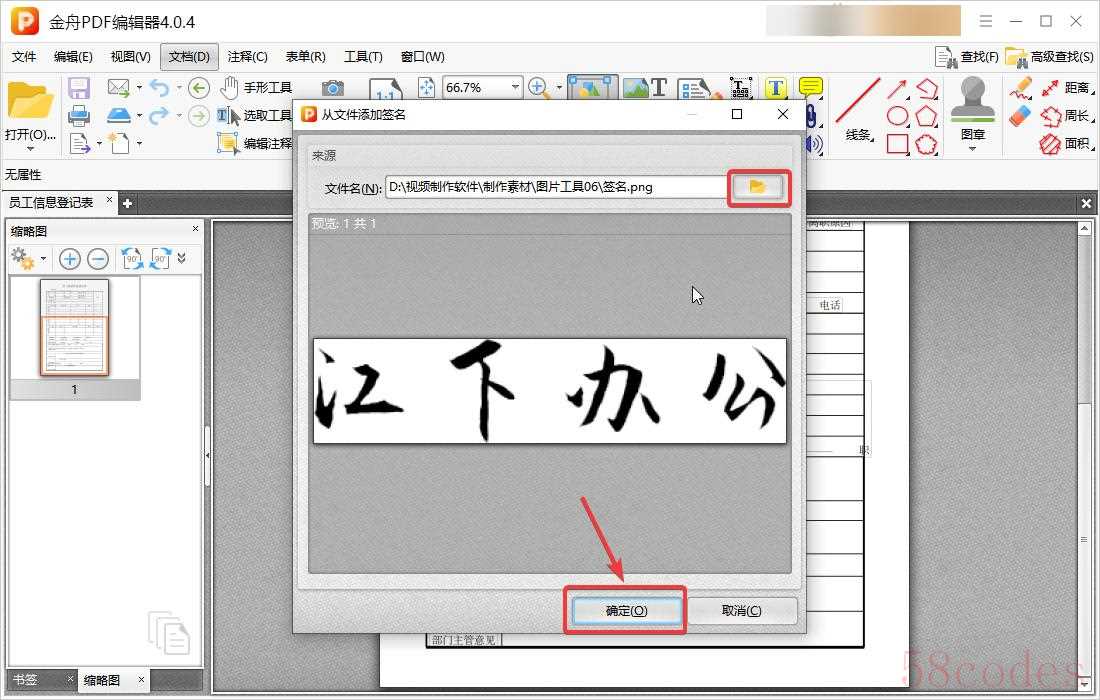Viewport: 1100px width, 700px height.
Task: Click the save floppy disk icon
Action: point(79,88)
